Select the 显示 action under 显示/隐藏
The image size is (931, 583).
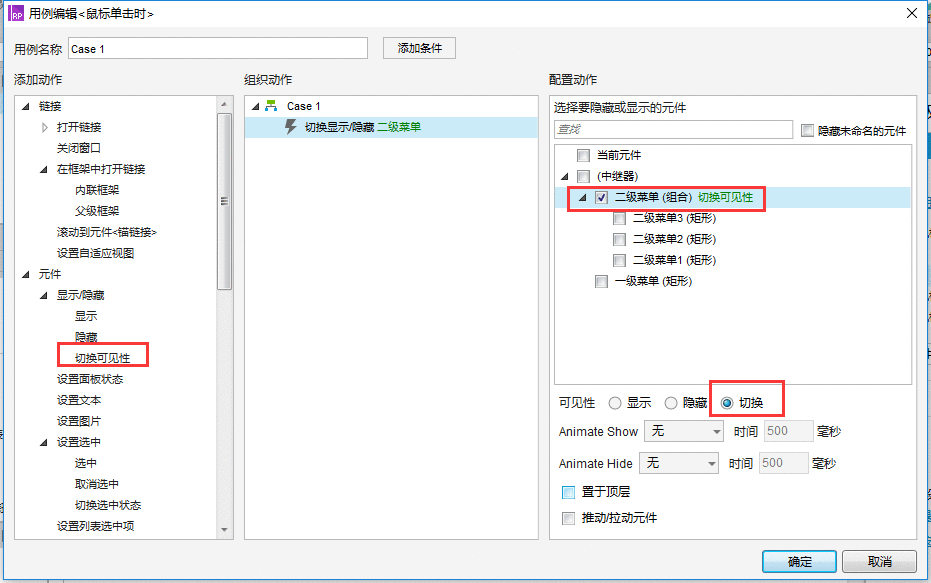[86, 316]
